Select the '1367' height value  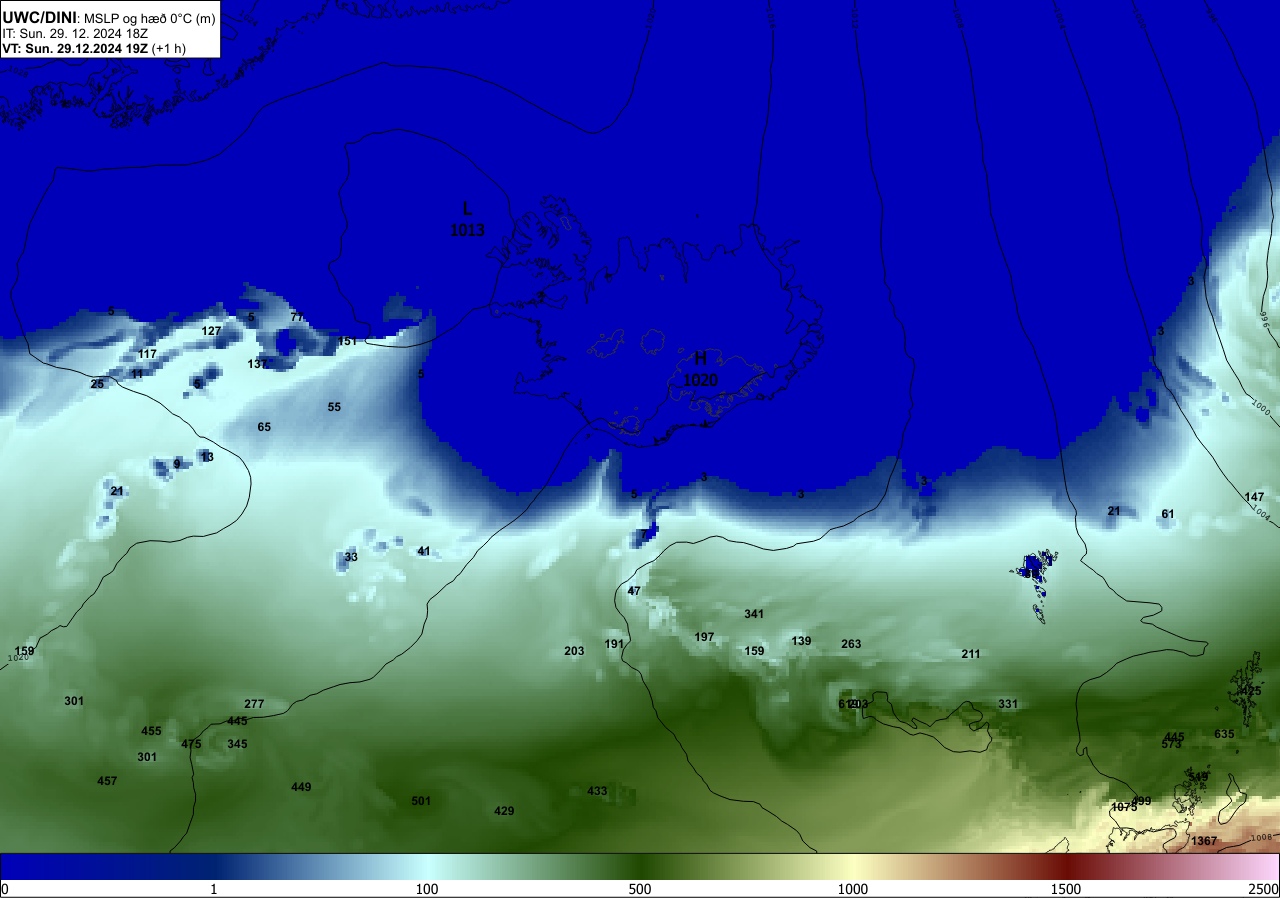pos(1204,841)
